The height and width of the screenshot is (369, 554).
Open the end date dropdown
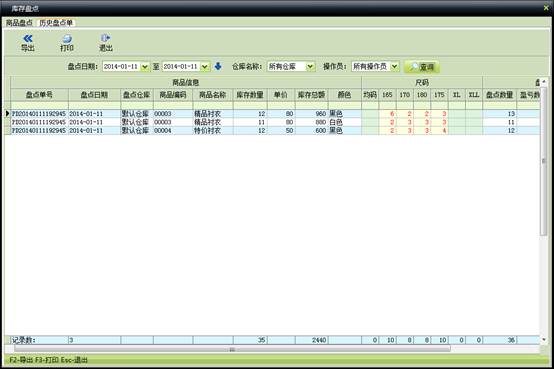[x=205, y=67]
